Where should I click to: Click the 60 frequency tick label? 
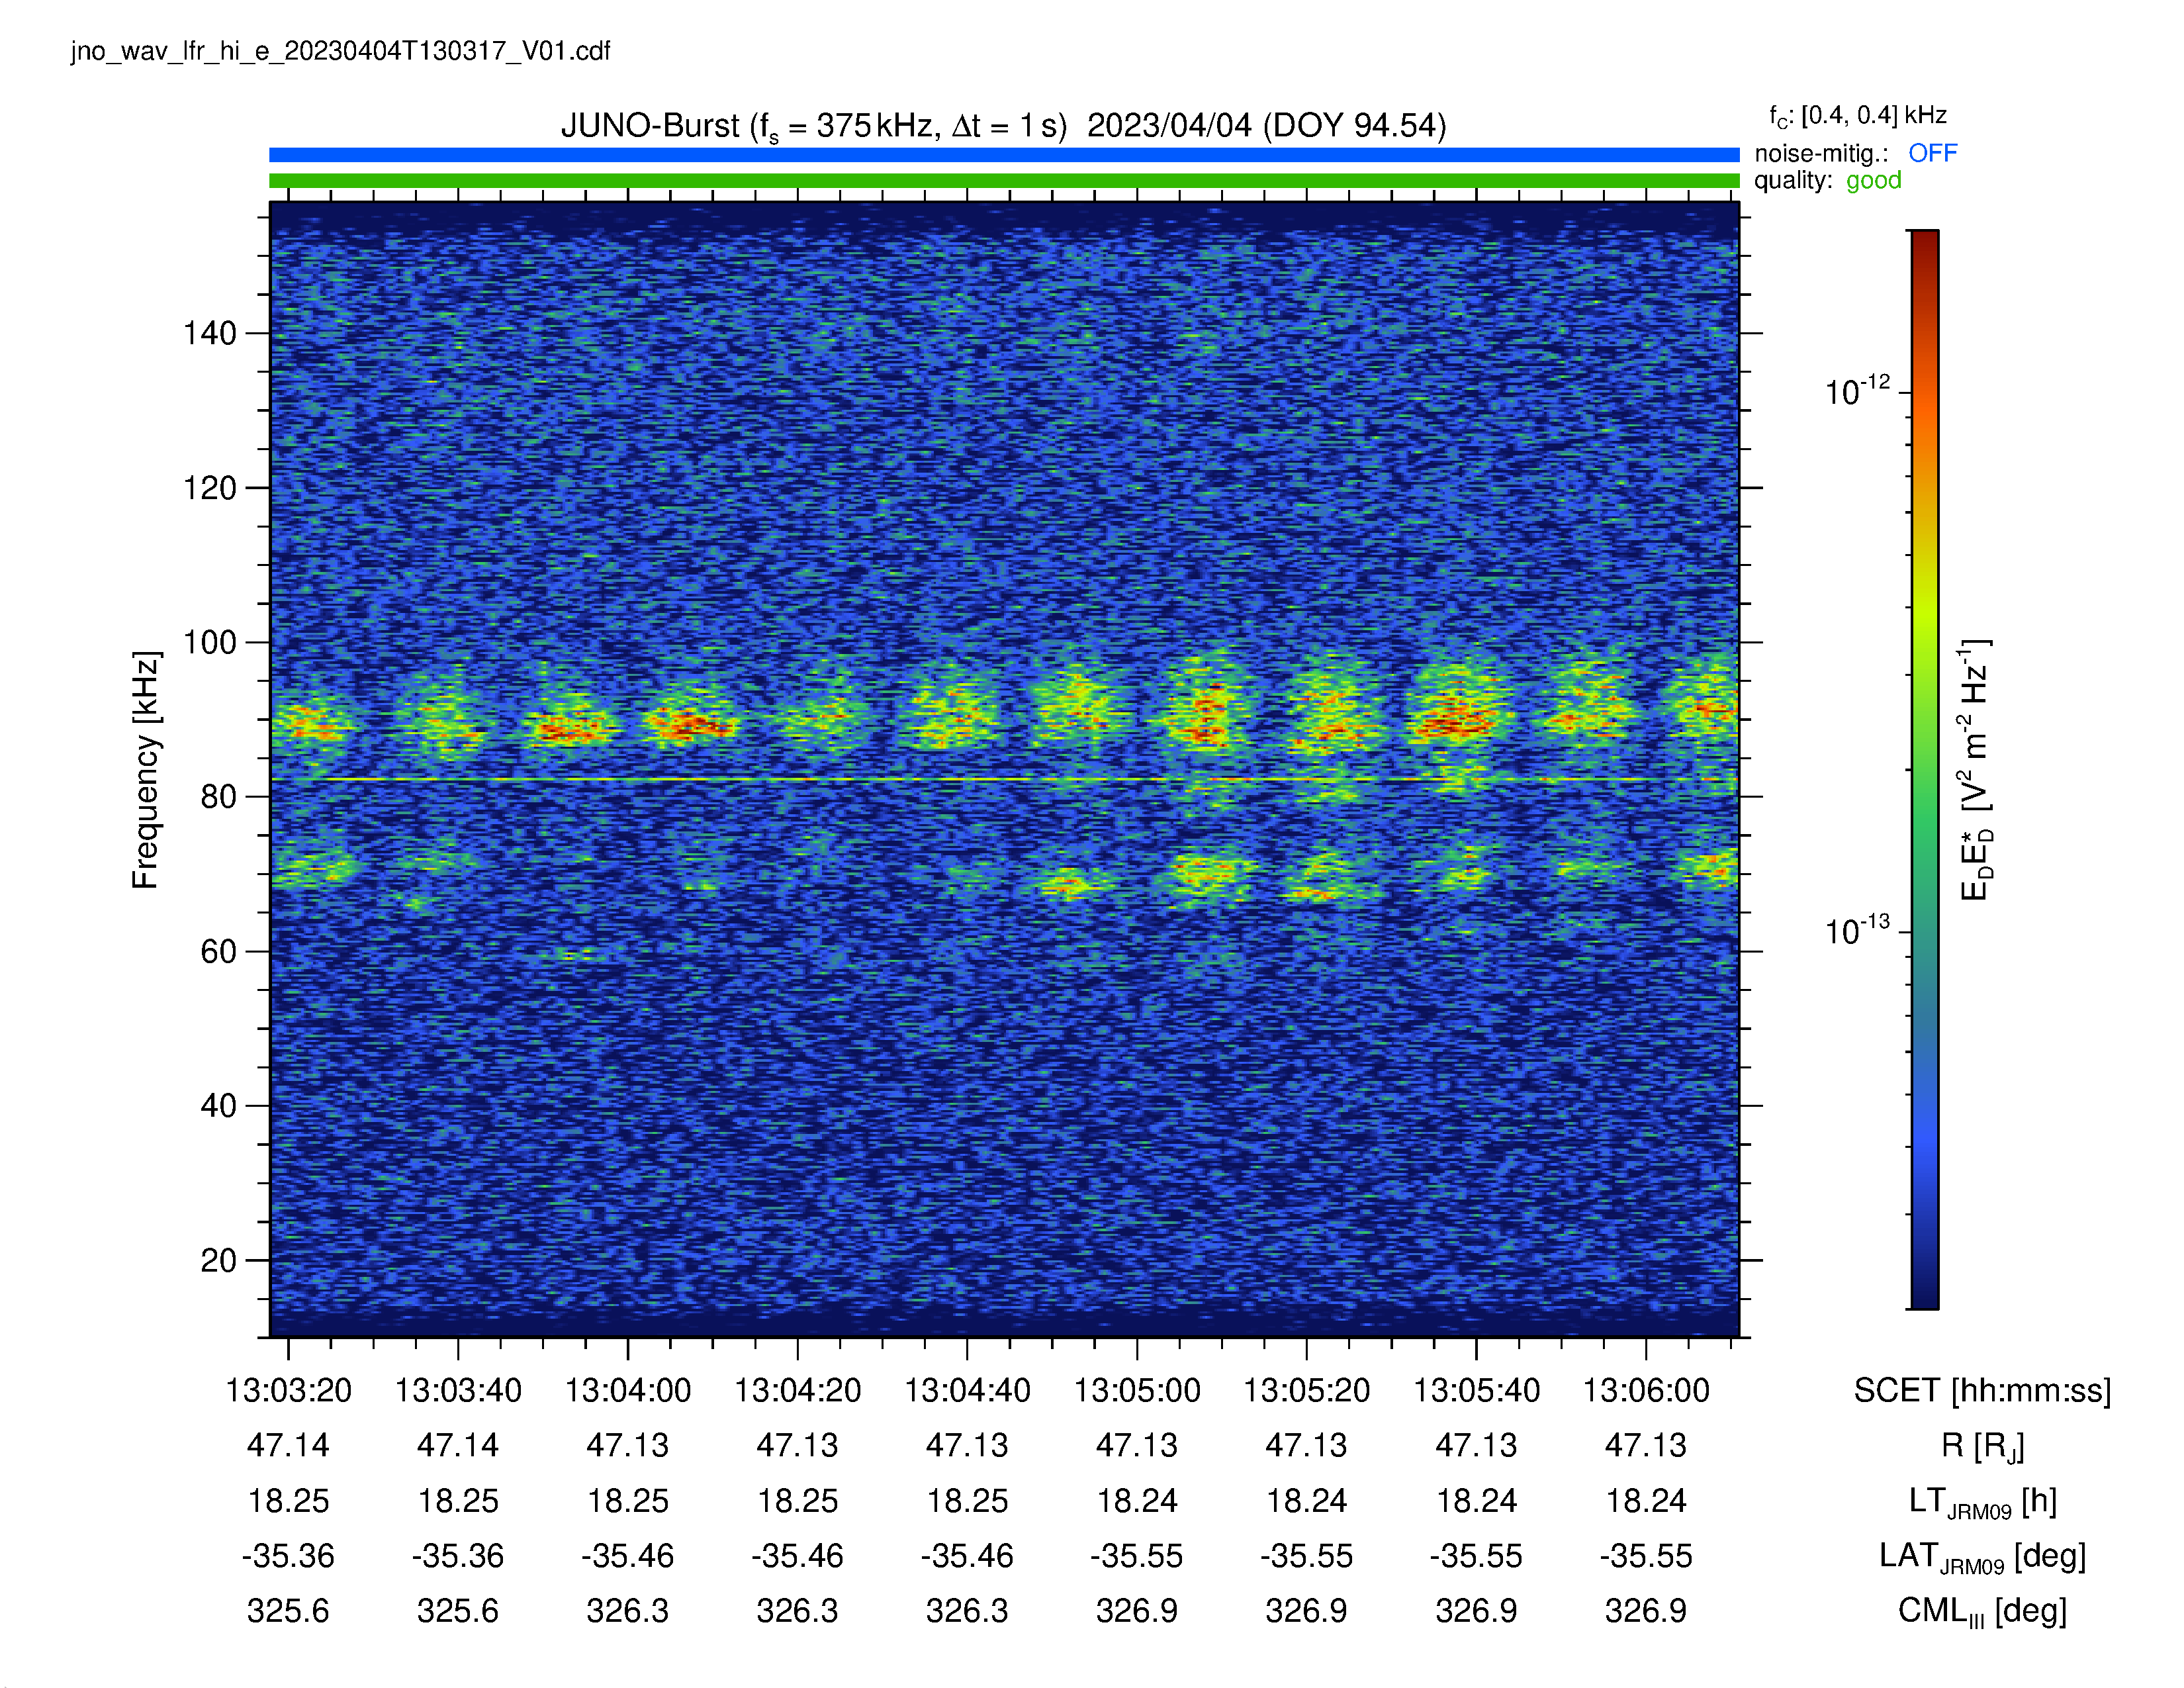[x=218, y=951]
